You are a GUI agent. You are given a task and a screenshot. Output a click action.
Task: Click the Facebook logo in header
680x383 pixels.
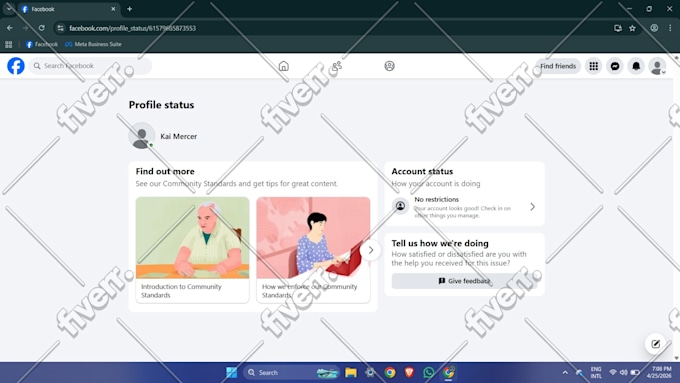[16, 66]
